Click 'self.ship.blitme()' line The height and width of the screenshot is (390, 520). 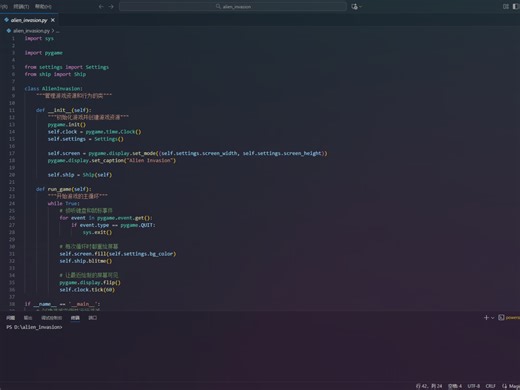86,261
